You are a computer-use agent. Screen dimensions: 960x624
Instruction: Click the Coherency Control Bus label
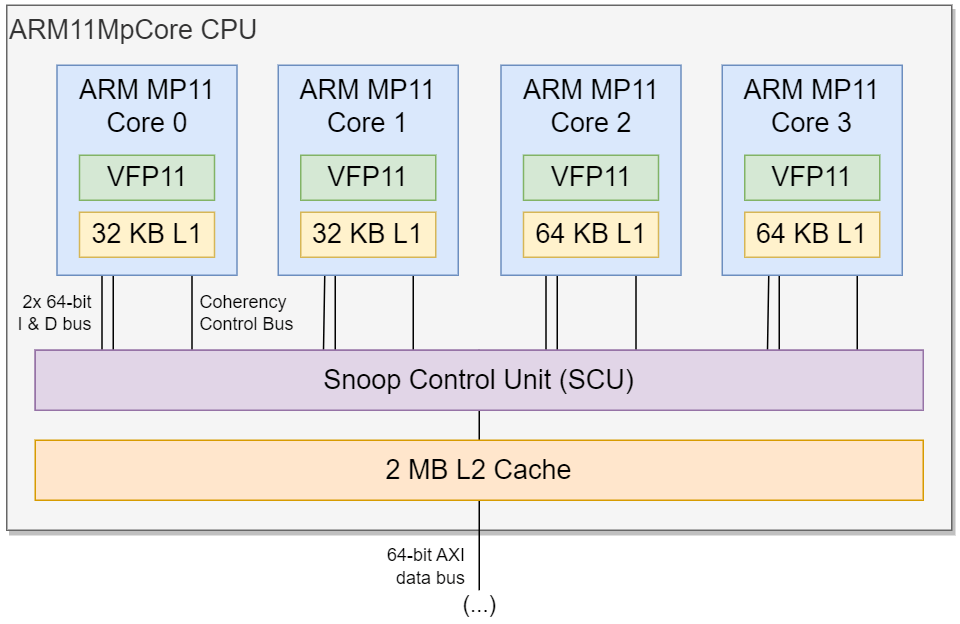pyautogui.click(x=246, y=313)
